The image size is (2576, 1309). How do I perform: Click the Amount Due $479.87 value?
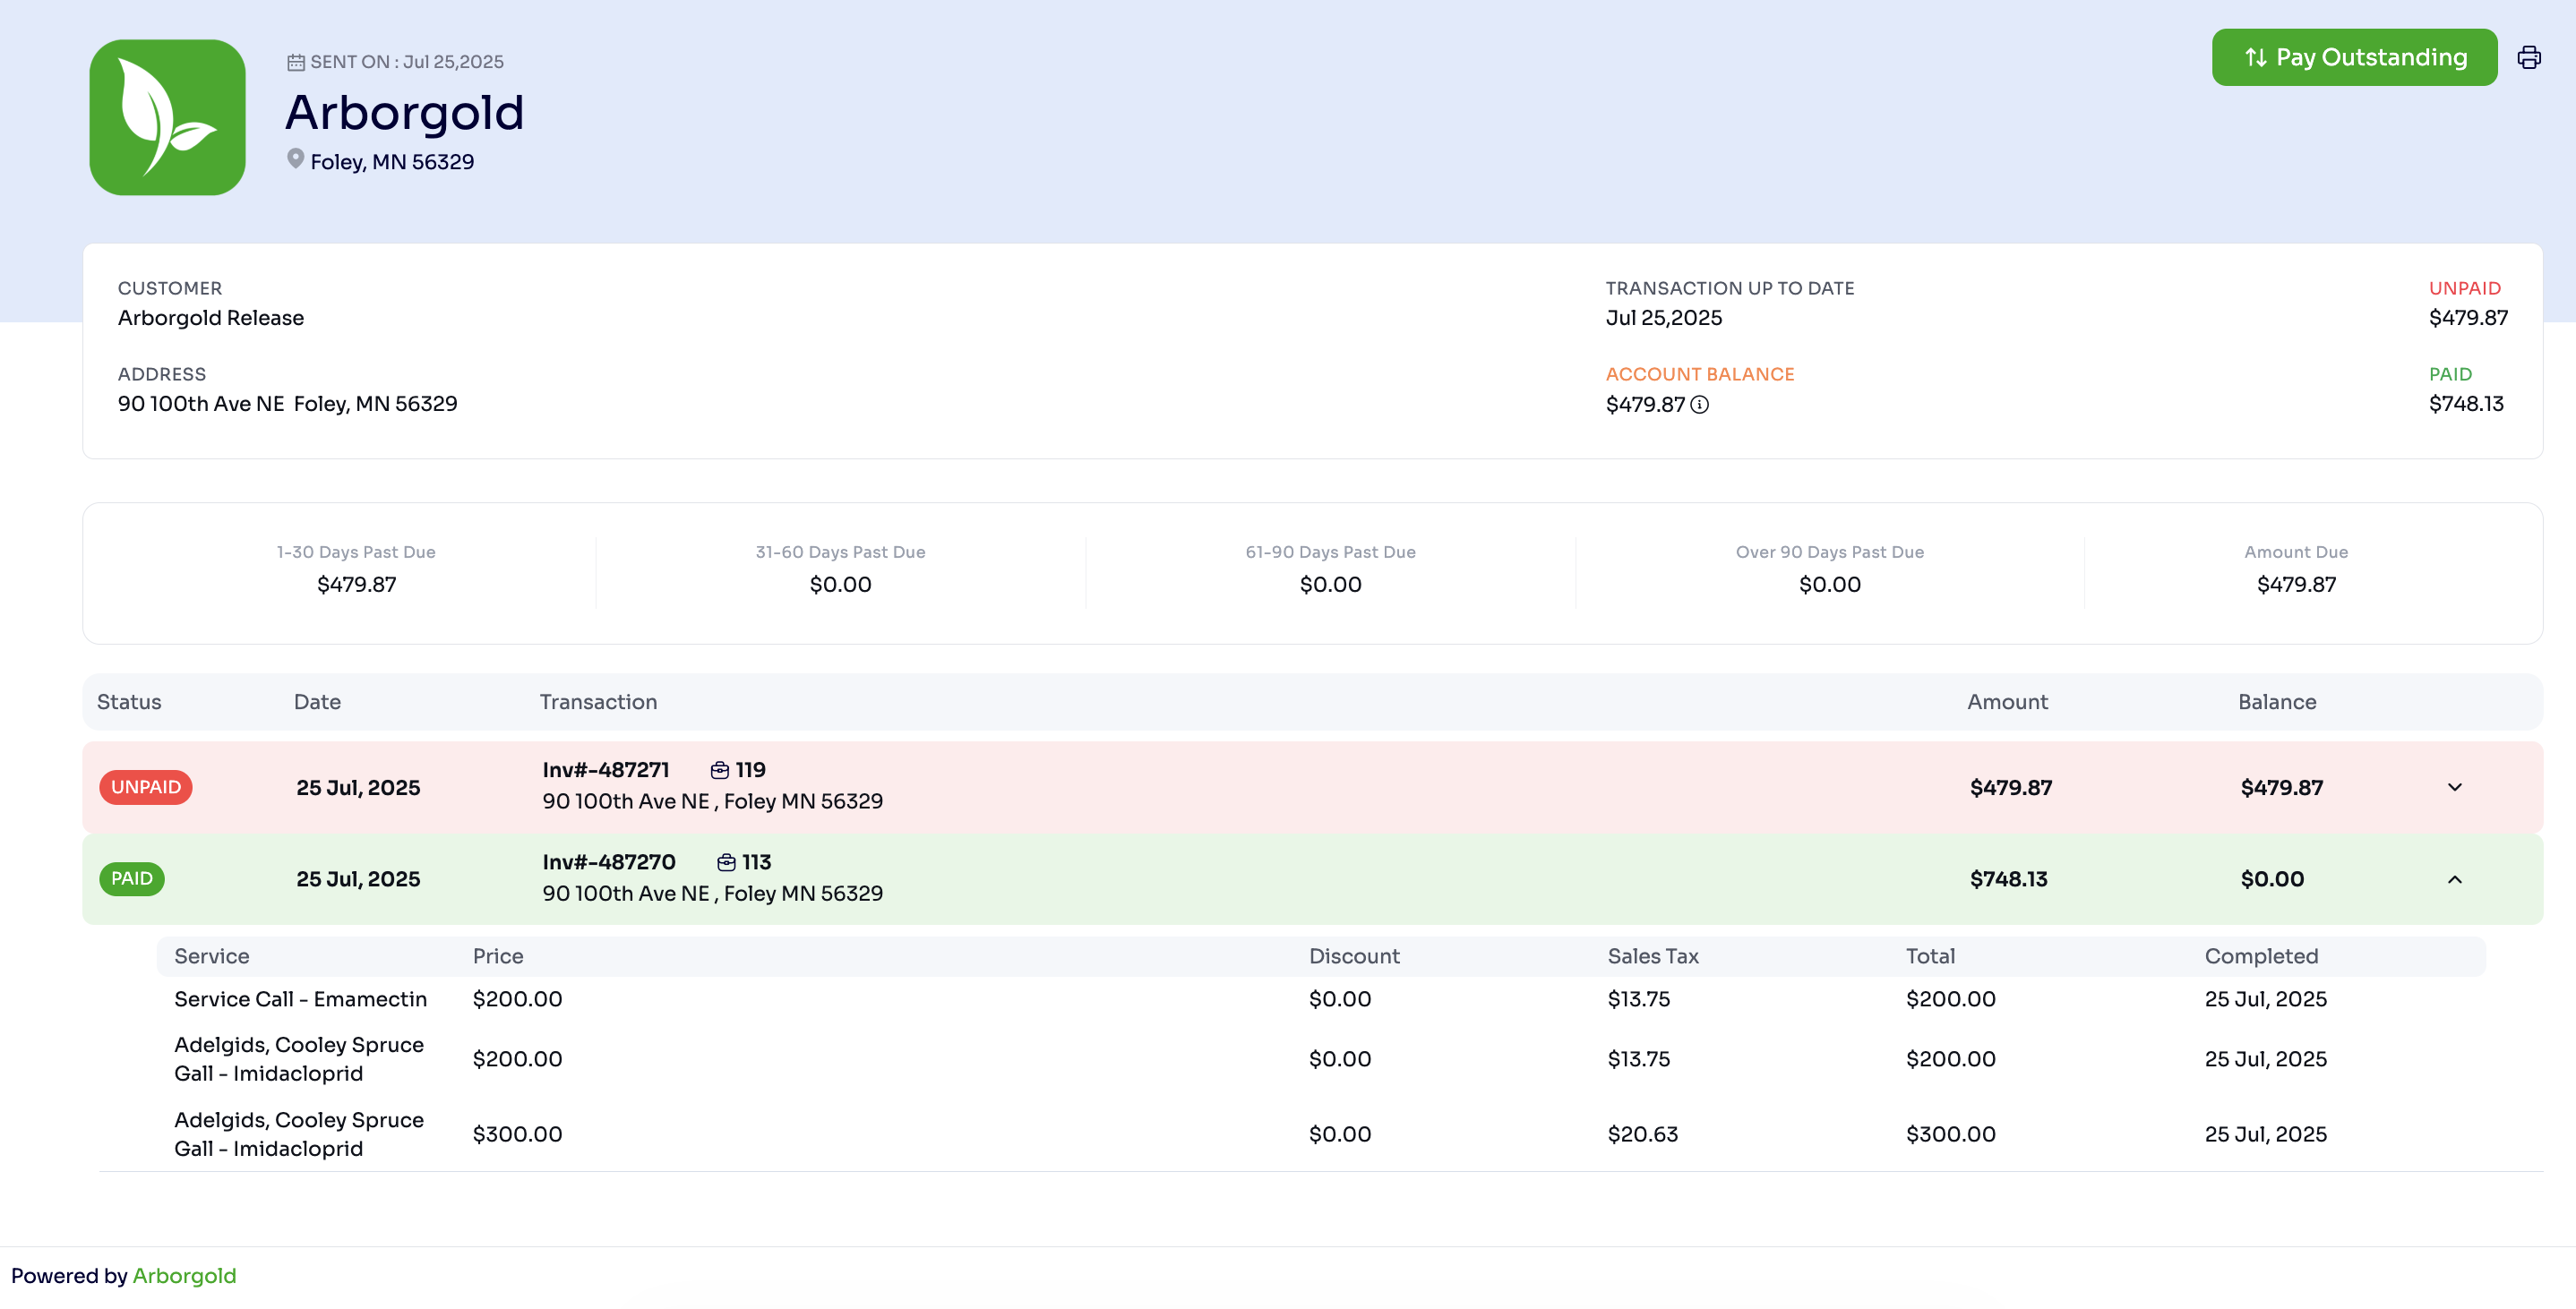coord(2297,584)
